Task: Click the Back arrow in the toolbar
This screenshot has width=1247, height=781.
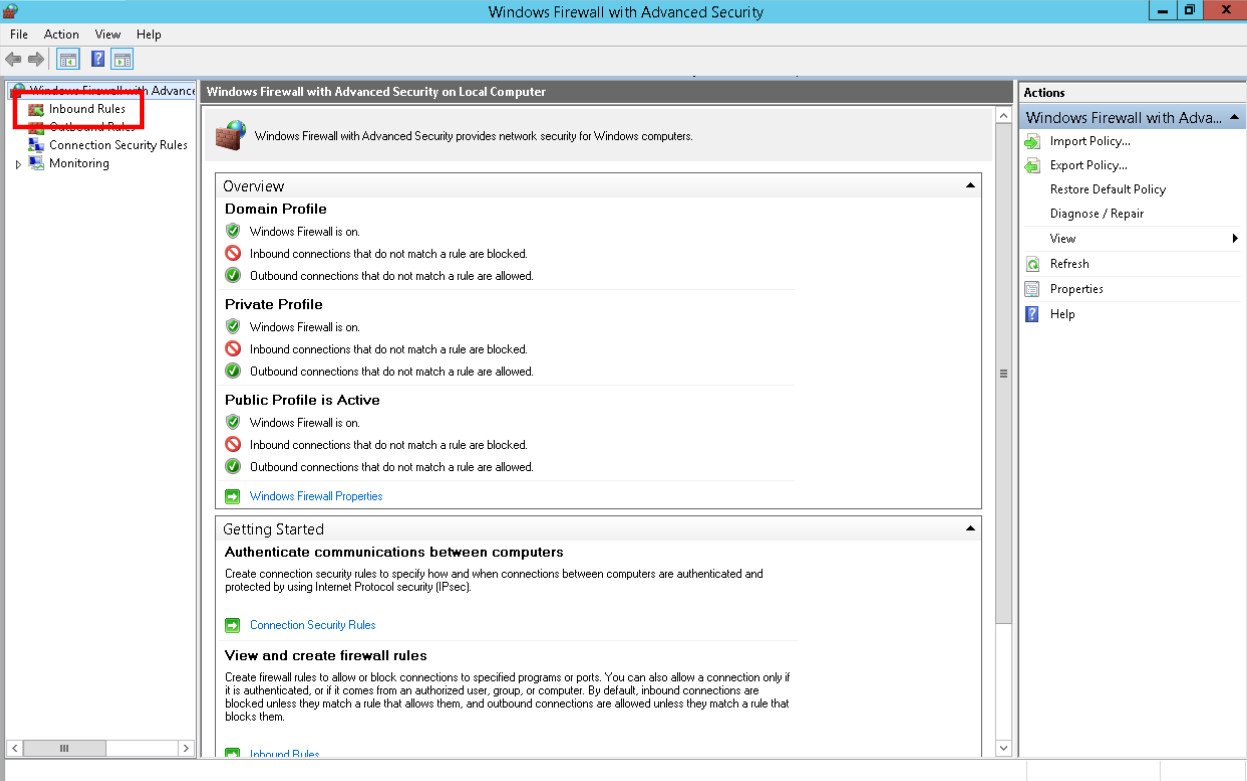Action: 13,59
